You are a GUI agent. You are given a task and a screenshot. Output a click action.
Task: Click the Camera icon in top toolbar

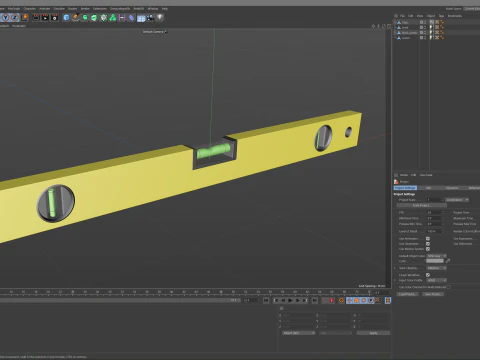[x=150, y=17]
